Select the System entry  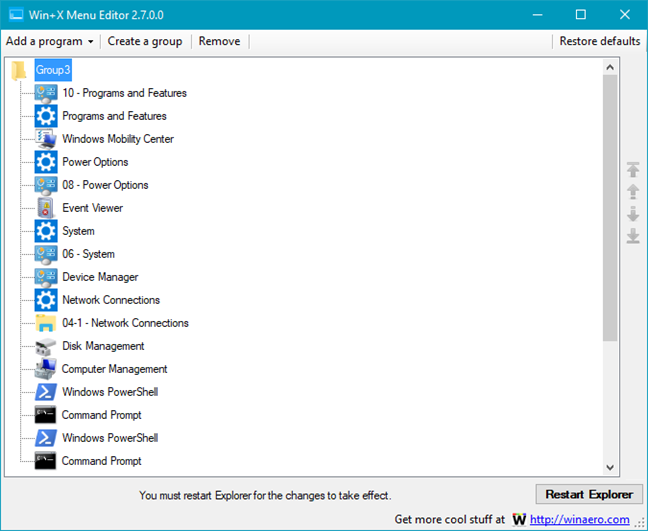pos(78,231)
